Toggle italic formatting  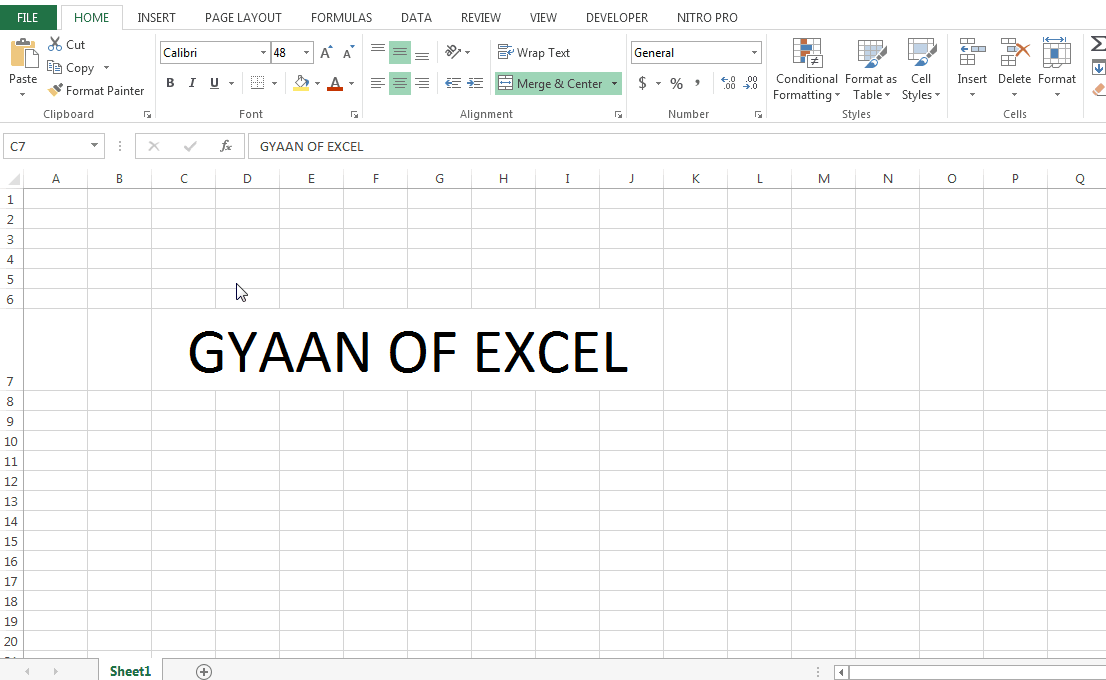191,83
